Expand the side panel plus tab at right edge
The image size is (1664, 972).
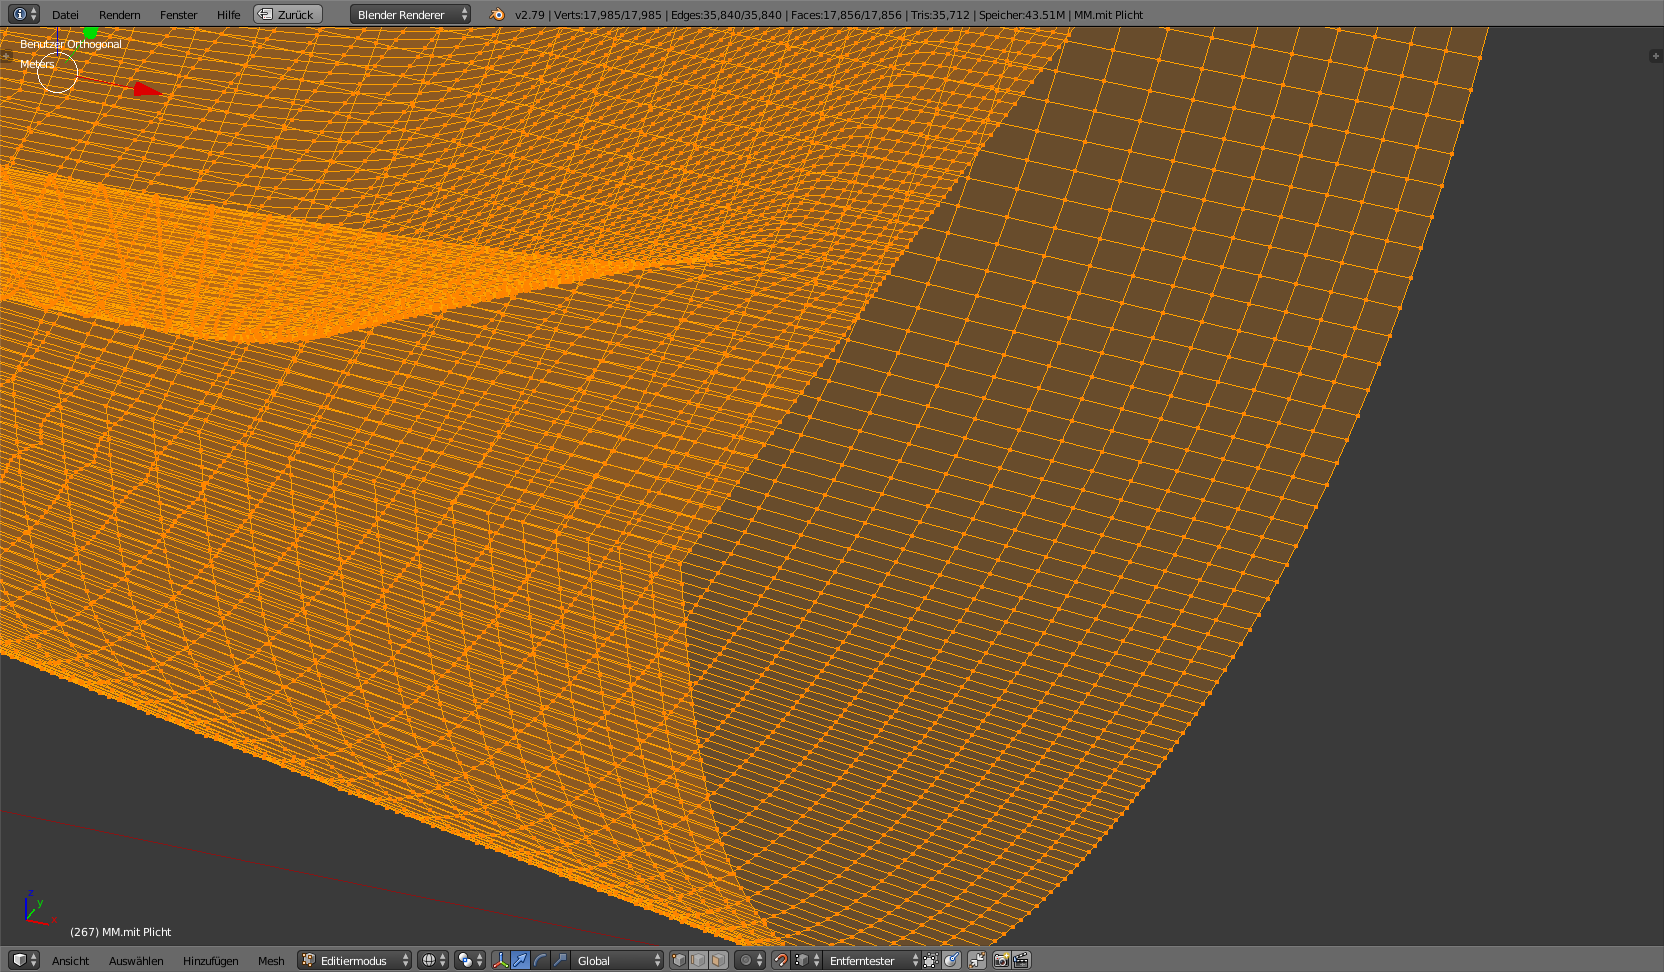(1655, 56)
